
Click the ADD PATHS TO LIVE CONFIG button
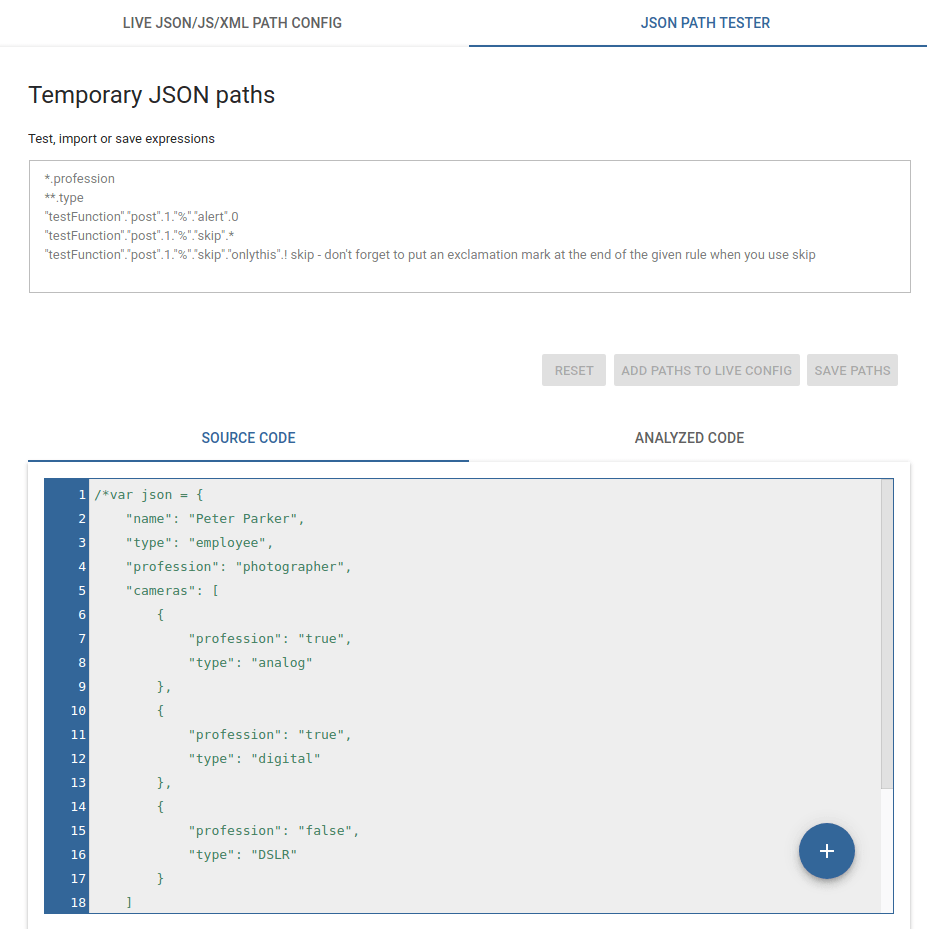click(706, 370)
